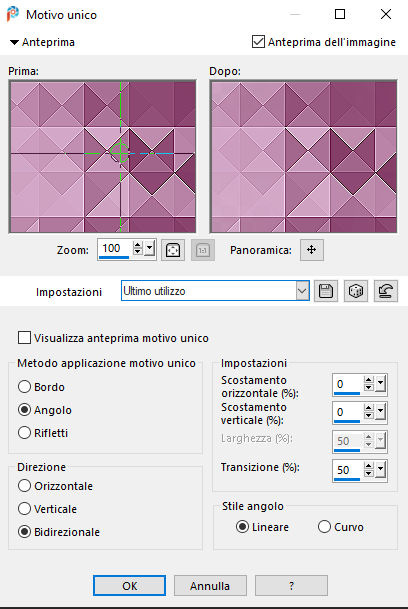Click the Scostamento orizzontale input field
The height and width of the screenshot is (609, 408).
click(348, 385)
